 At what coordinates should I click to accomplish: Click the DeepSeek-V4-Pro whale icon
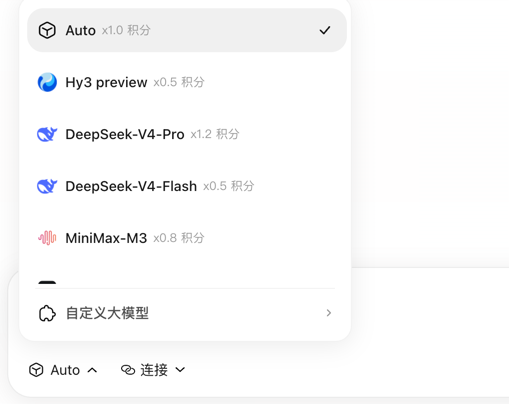click(47, 134)
